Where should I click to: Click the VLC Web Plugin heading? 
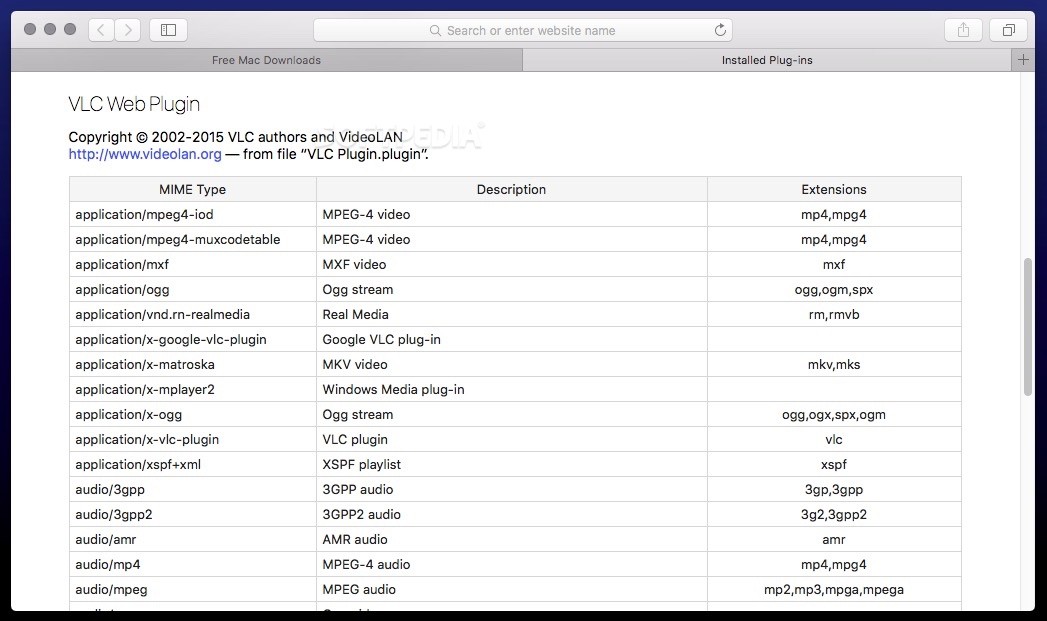133,103
